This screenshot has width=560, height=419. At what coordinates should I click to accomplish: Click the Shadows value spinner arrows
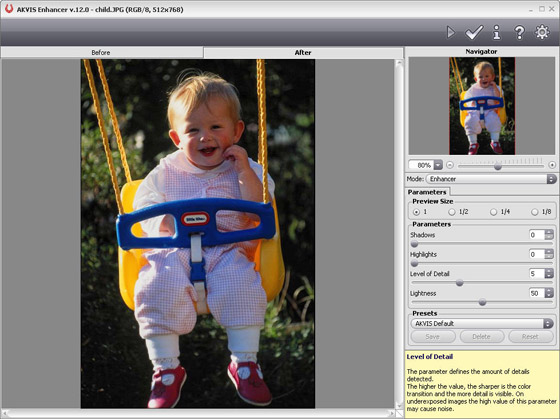549,235
